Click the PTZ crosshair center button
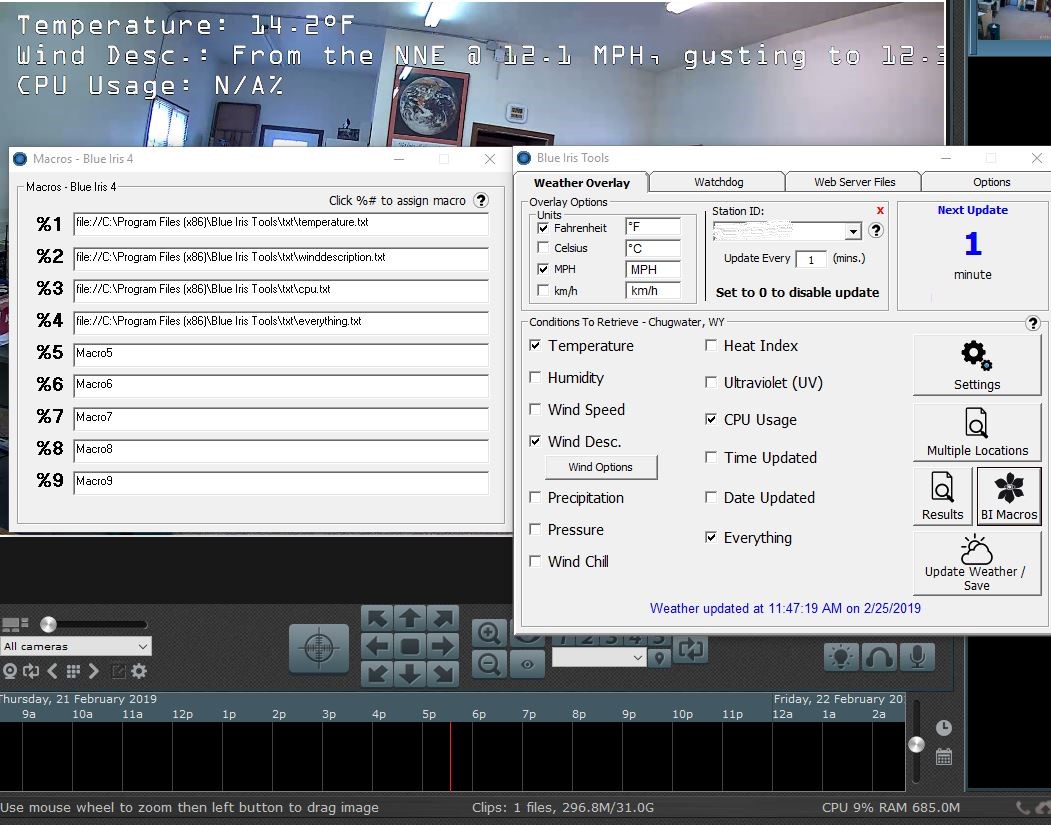The height and width of the screenshot is (825, 1051). (x=319, y=647)
